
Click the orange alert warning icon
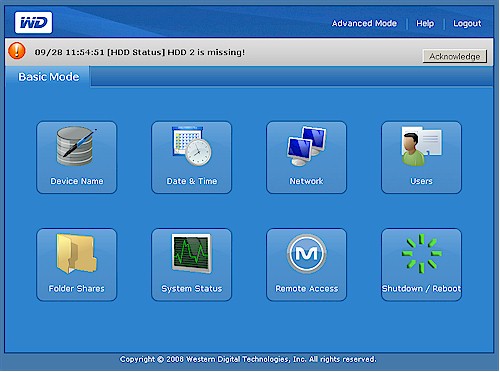coord(17,51)
